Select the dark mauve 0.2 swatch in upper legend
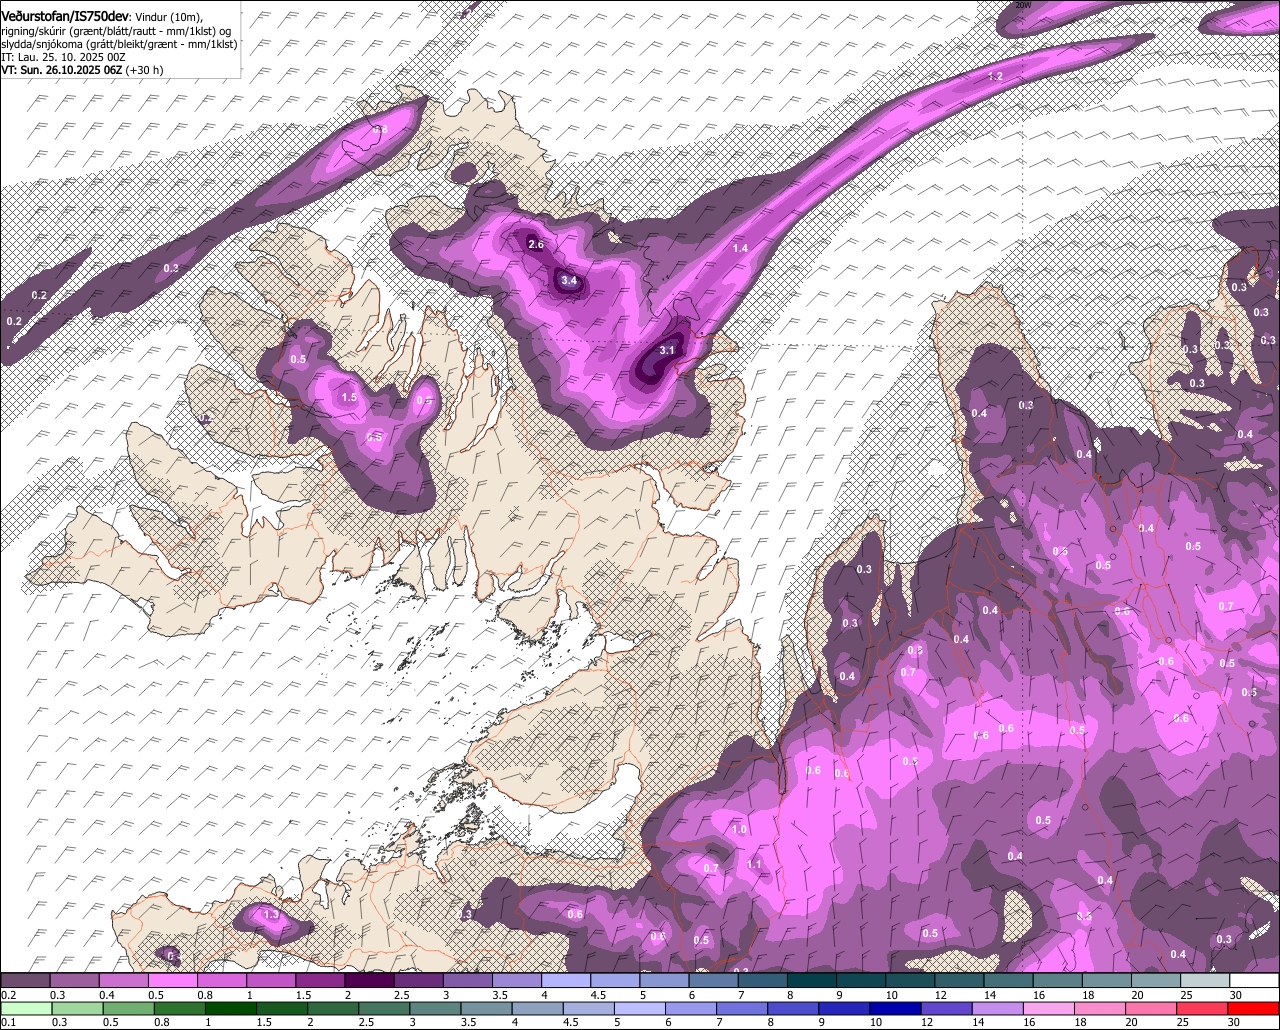 click(x=25, y=980)
